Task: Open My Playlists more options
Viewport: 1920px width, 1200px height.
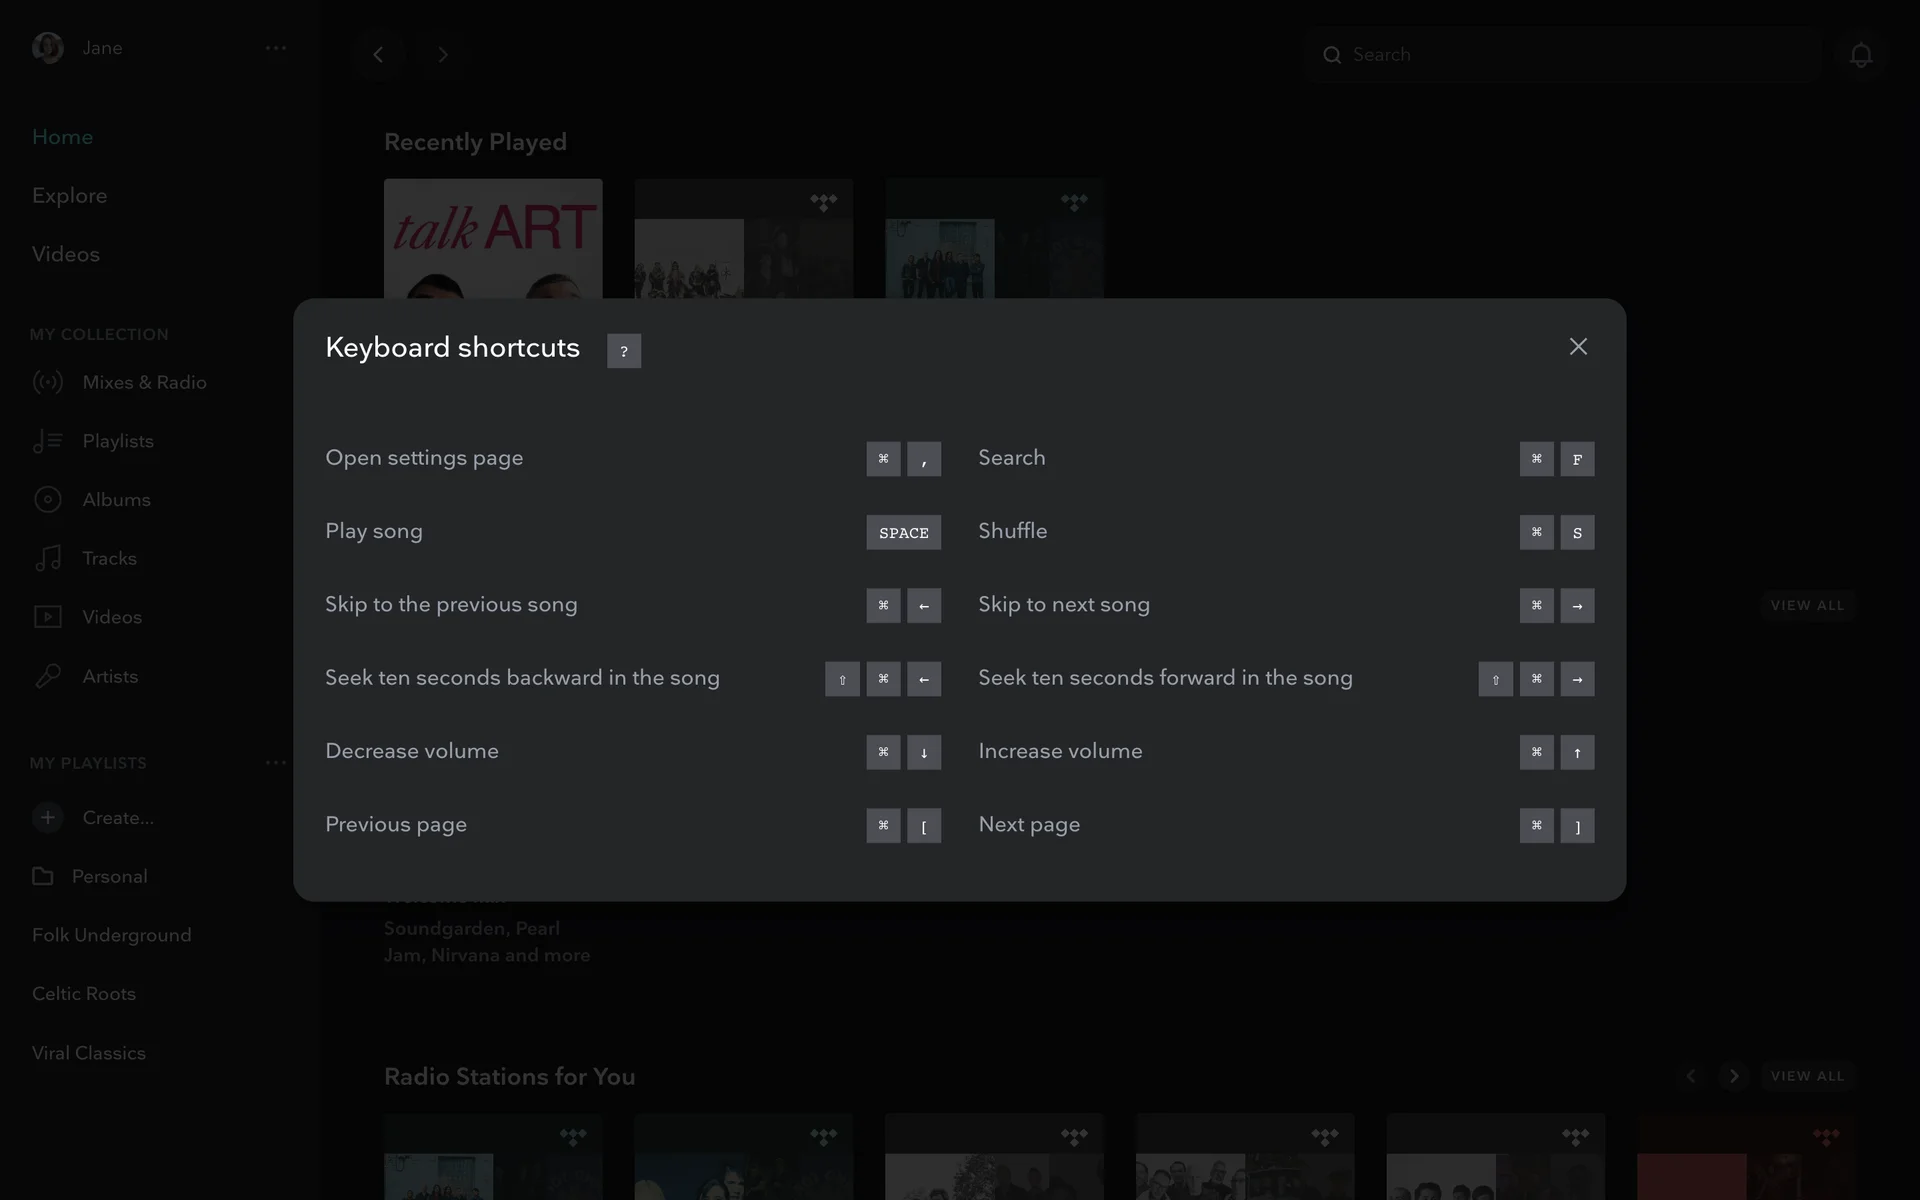Action: (276, 763)
